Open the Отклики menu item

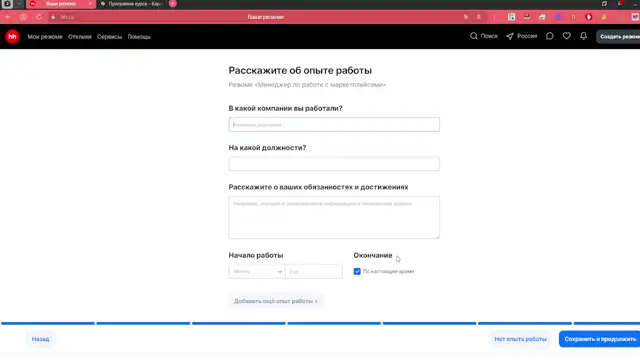(80, 37)
